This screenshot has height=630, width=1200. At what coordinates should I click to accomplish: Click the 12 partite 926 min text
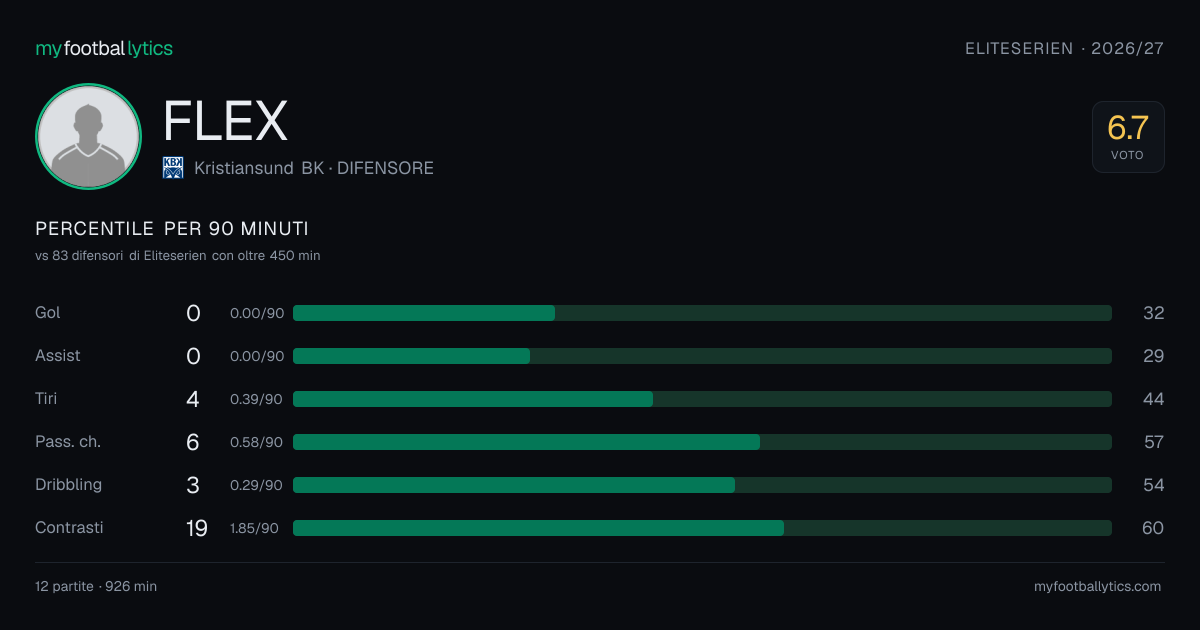(x=96, y=587)
